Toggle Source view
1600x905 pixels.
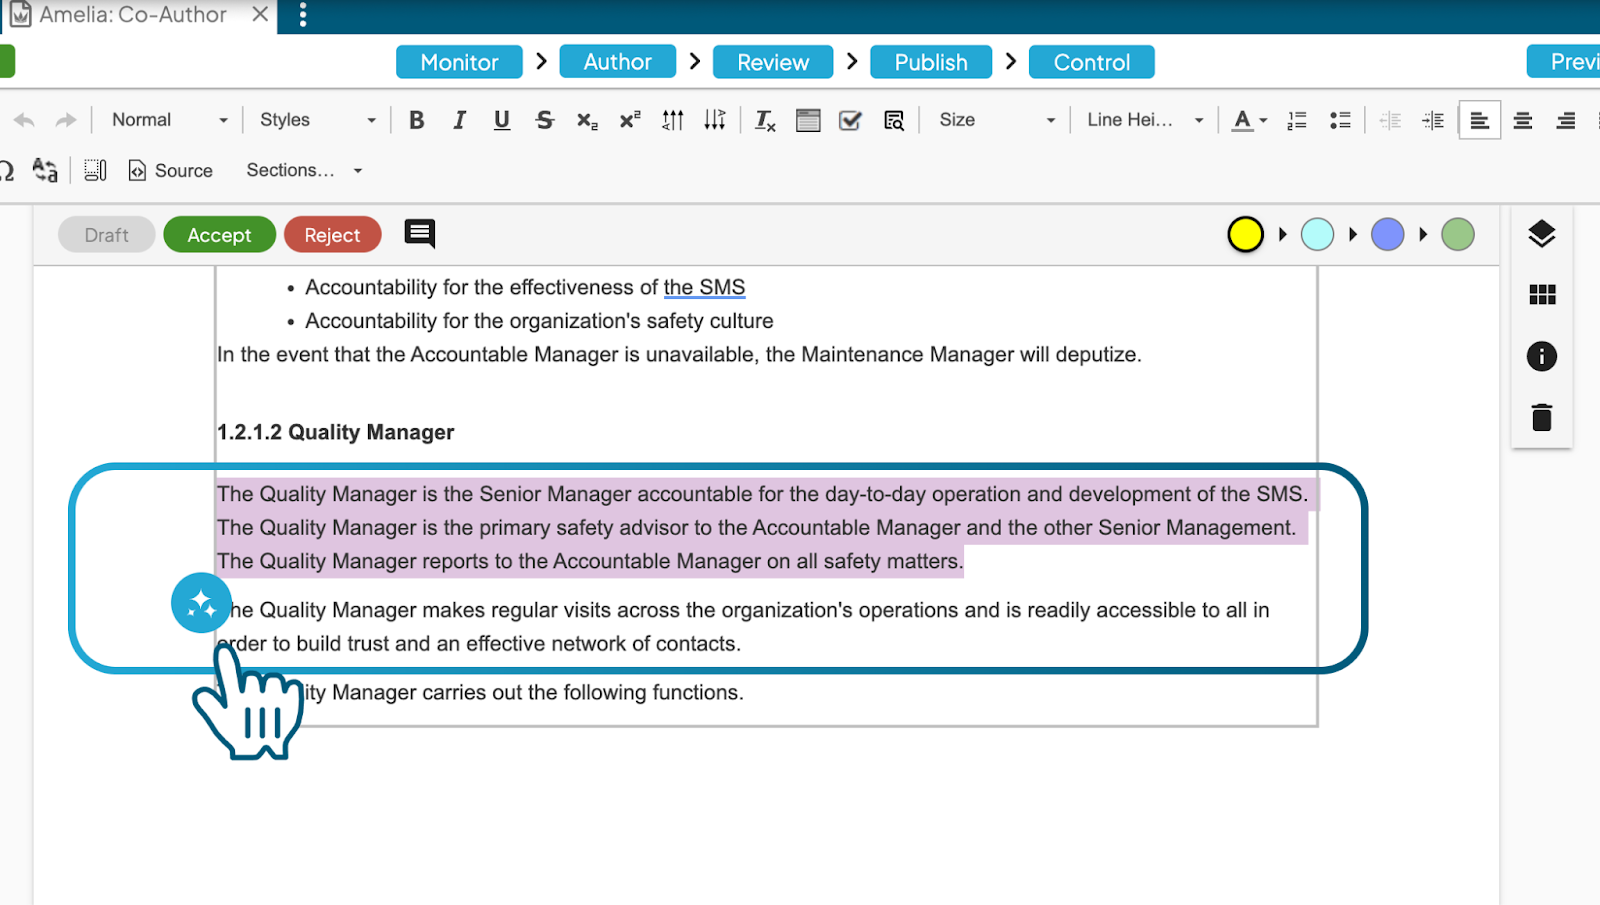(171, 170)
